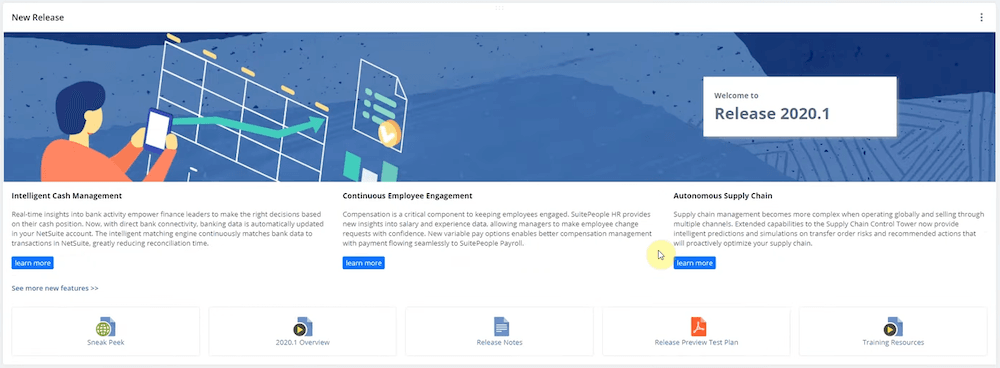Click learn more under Autonomous Supply Chain
The height and width of the screenshot is (368, 1000).
(695, 263)
